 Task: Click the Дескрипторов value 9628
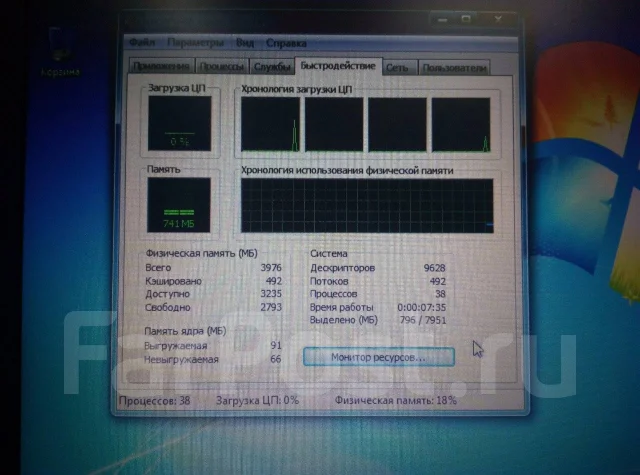pos(434,268)
